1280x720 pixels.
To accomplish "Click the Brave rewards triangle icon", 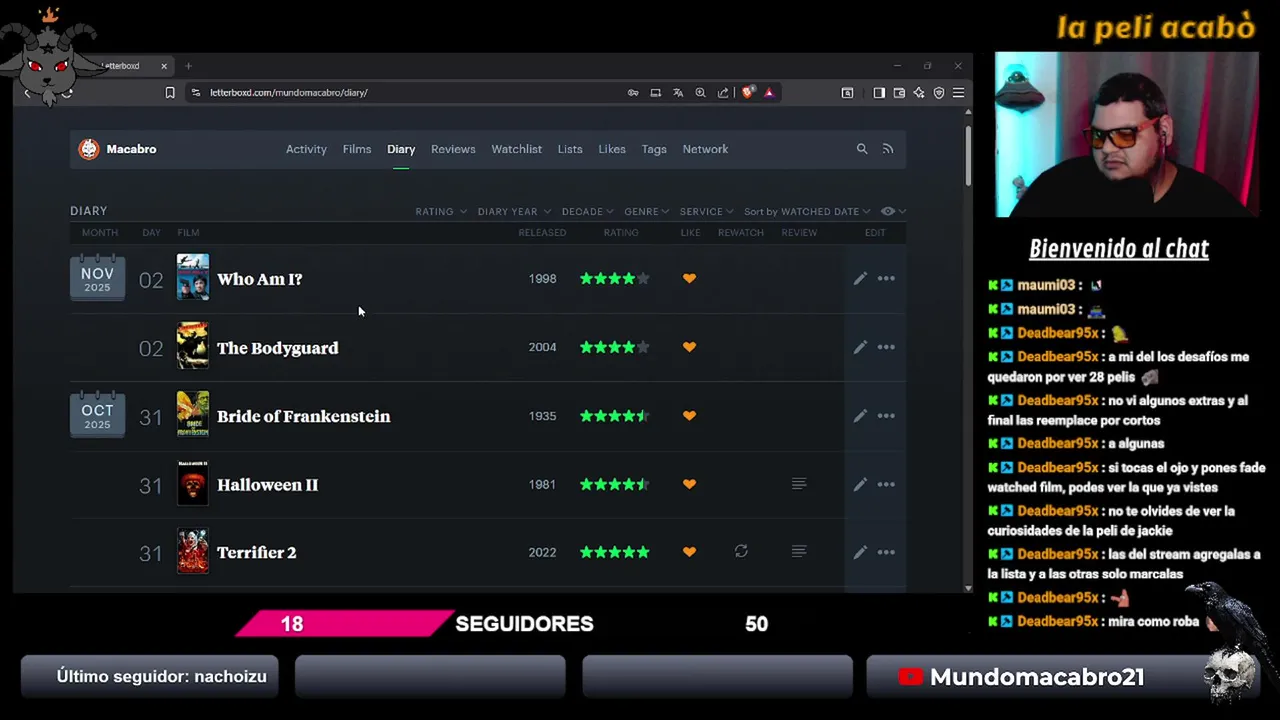I will [x=769, y=92].
